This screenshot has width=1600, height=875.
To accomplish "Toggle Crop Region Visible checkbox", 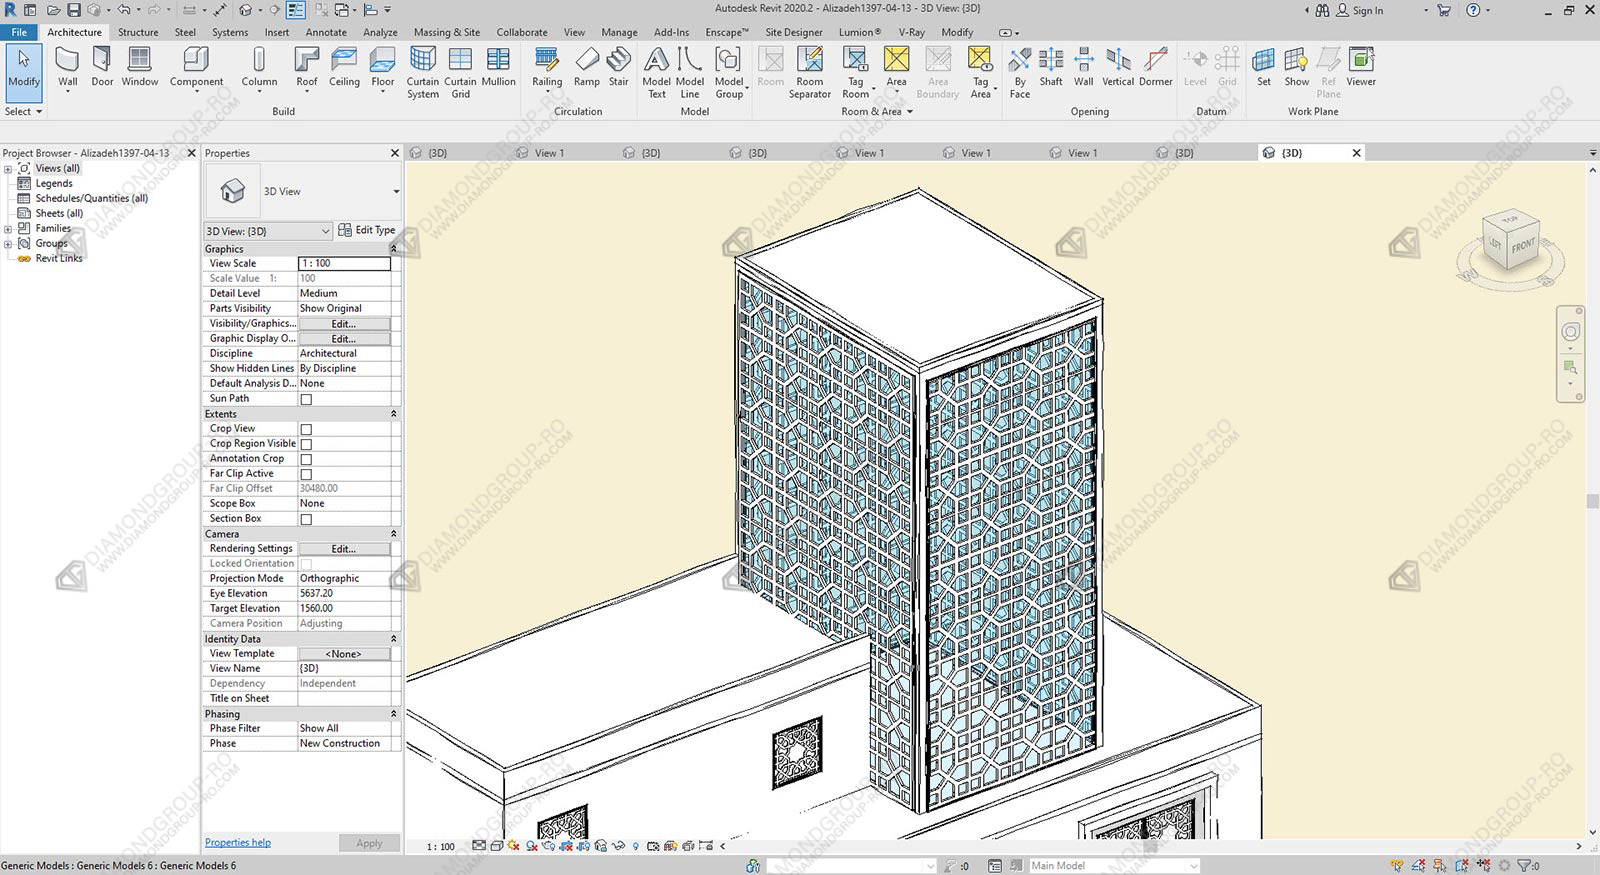I will [x=306, y=444].
